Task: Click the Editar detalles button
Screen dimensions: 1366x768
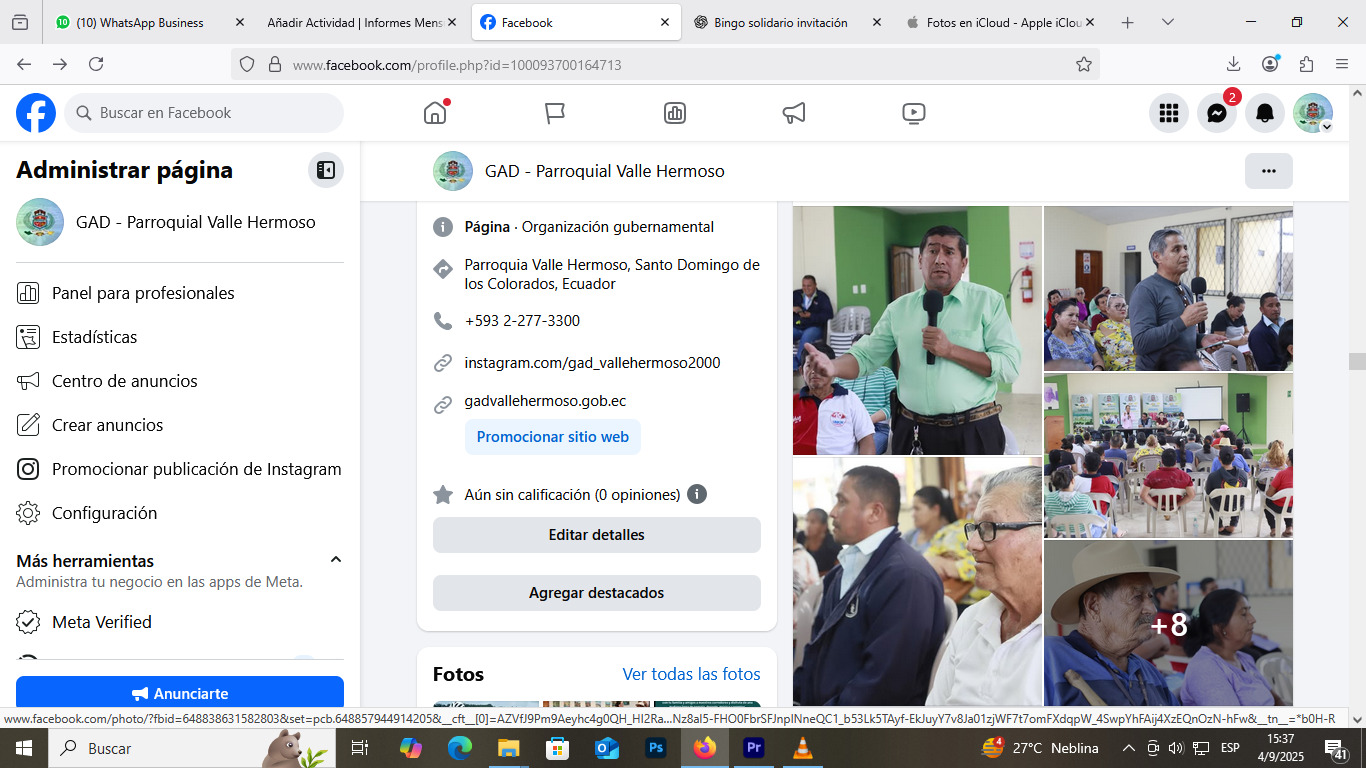Action: click(x=596, y=535)
